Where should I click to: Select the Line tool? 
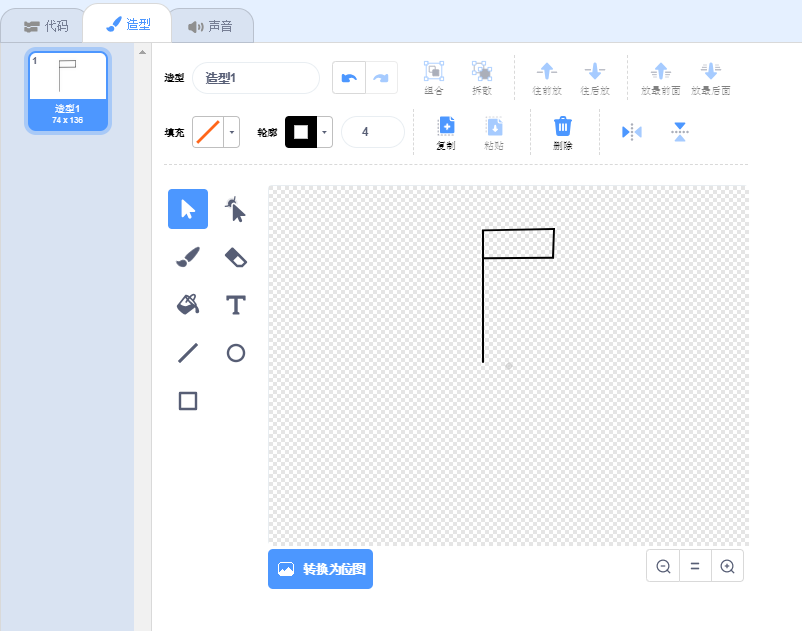(188, 353)
